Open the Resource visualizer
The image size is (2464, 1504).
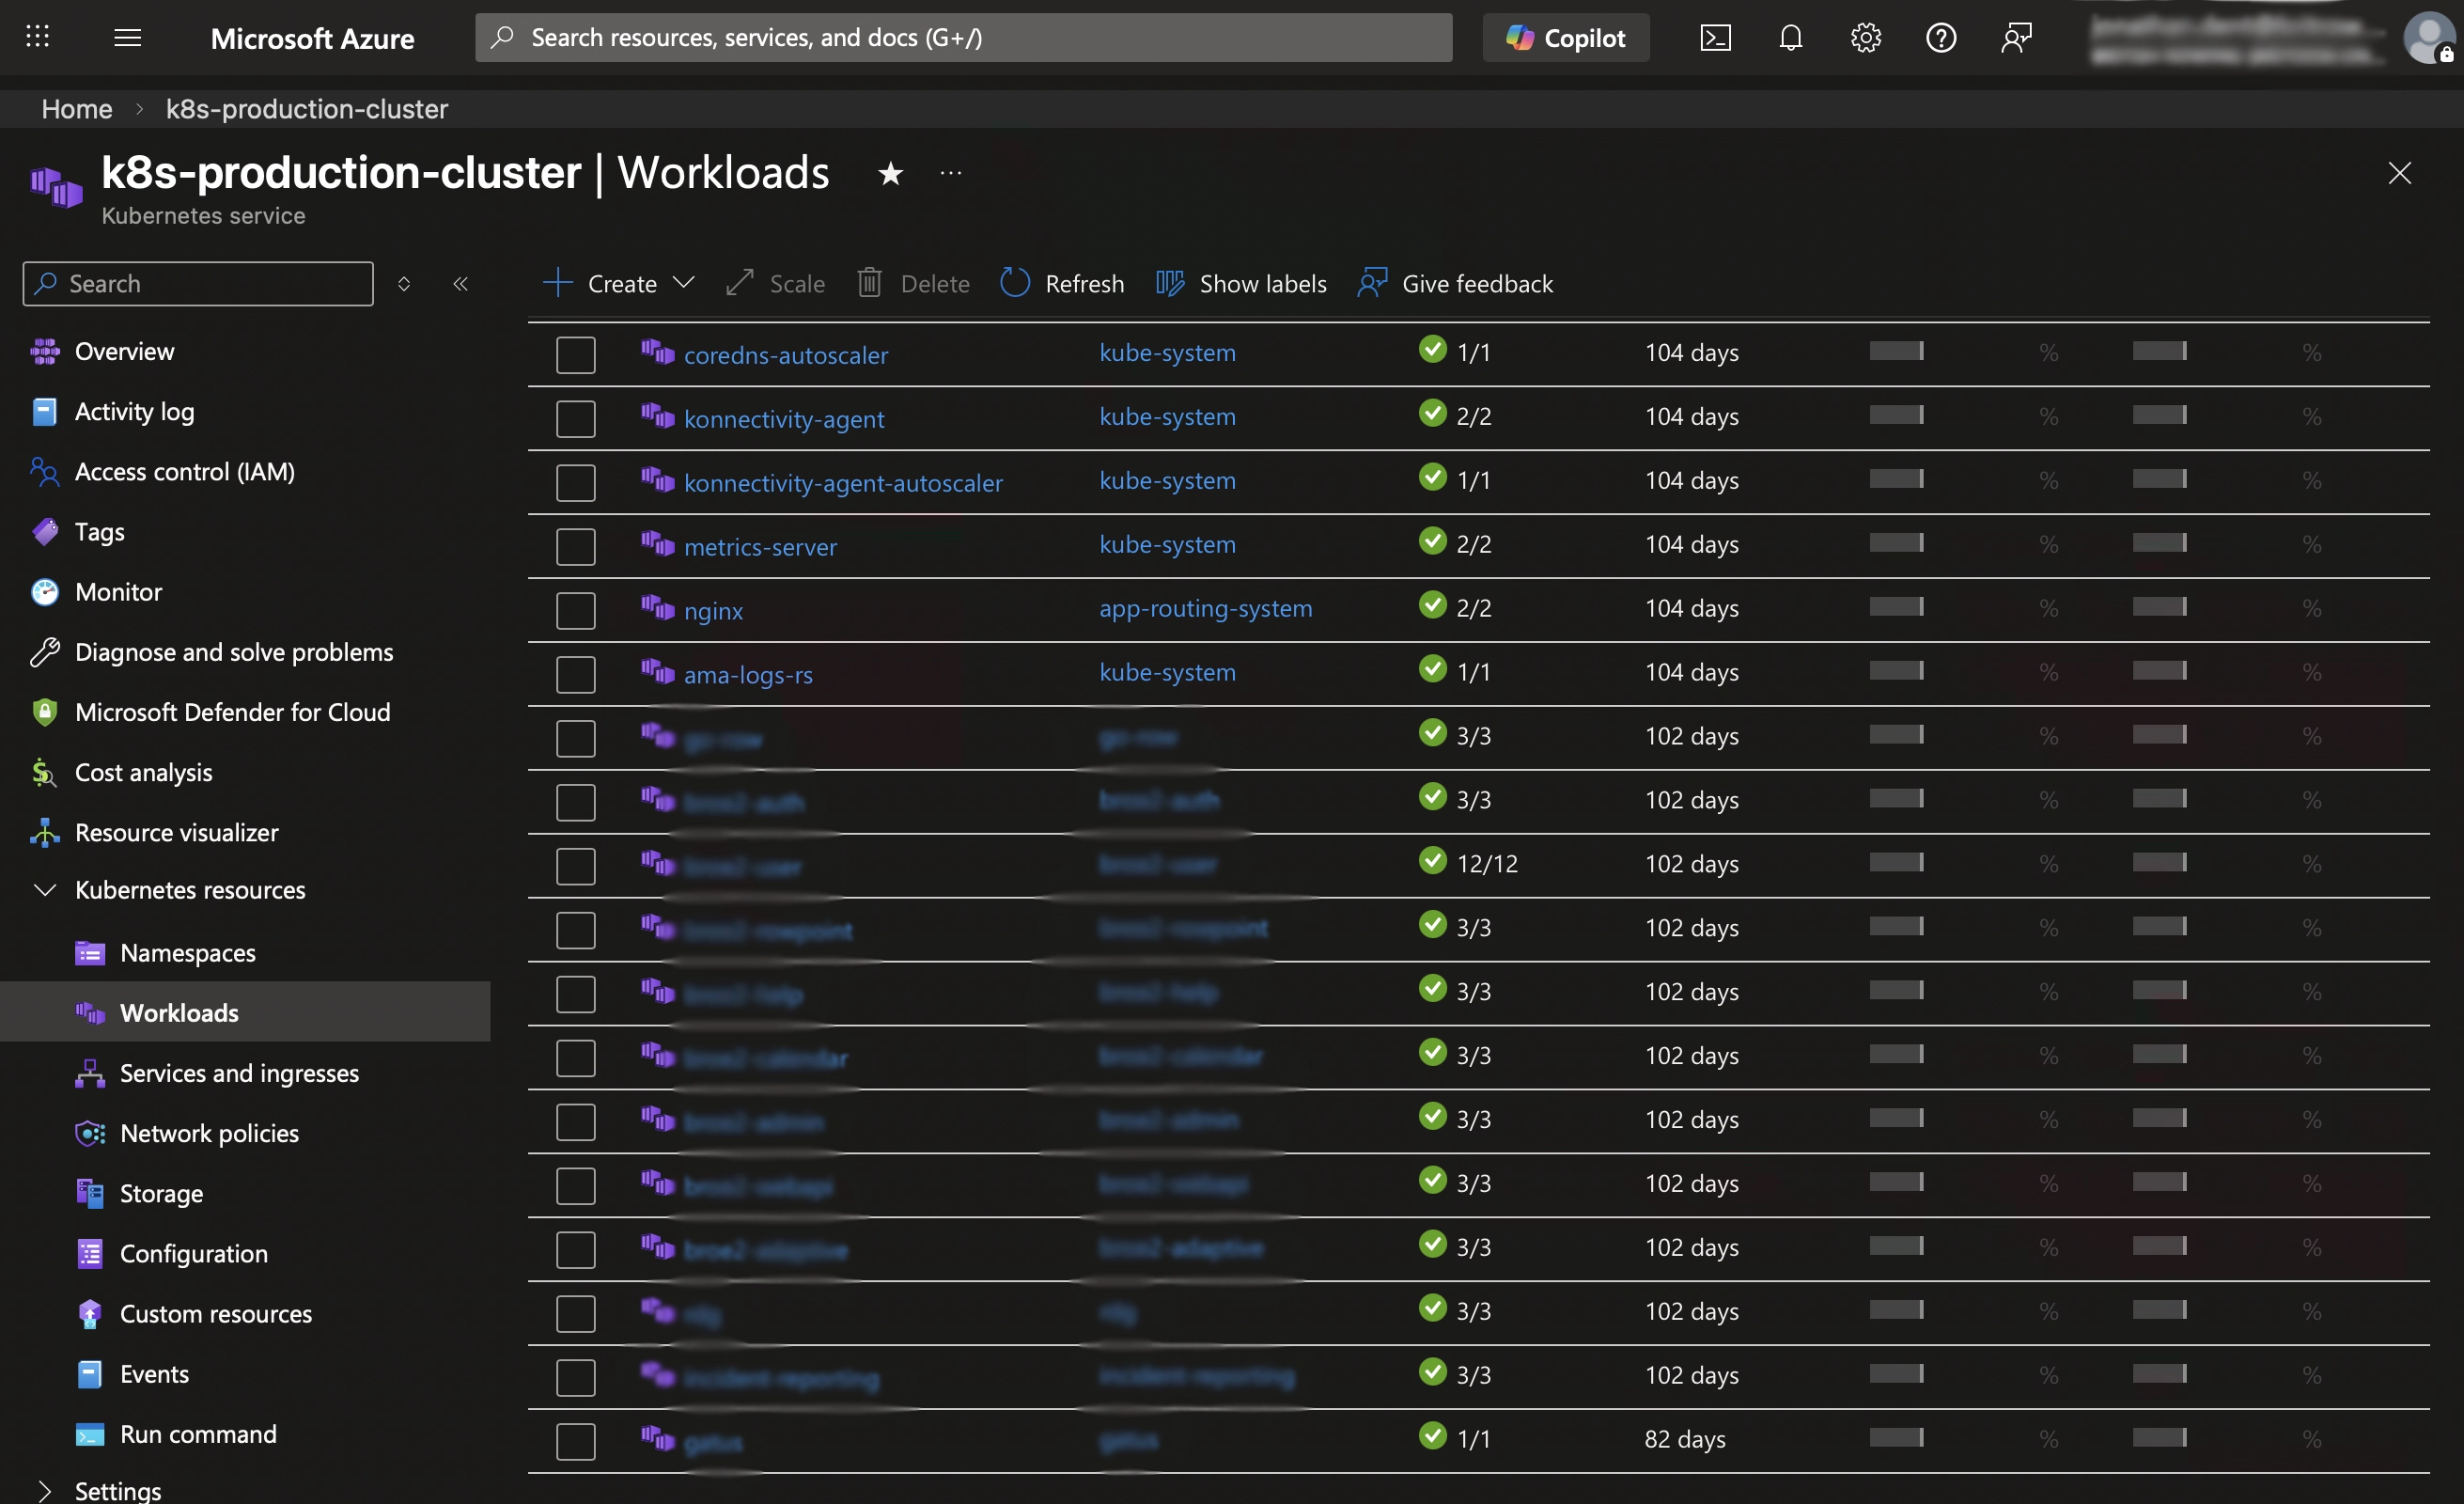point(177,831)
